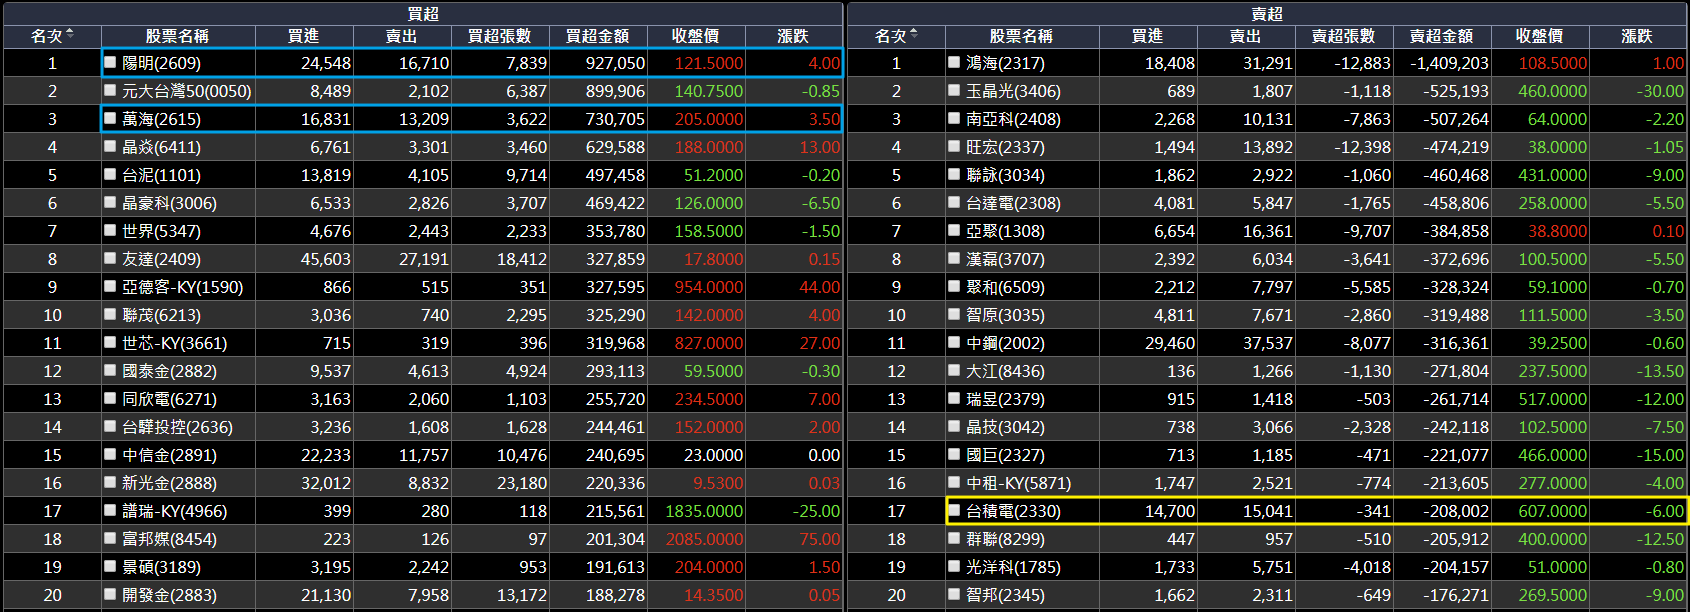1690x612 pixels.
Task: Click the sort arrows beside 名次 in 賣超 table
Action: pos(913,35)
